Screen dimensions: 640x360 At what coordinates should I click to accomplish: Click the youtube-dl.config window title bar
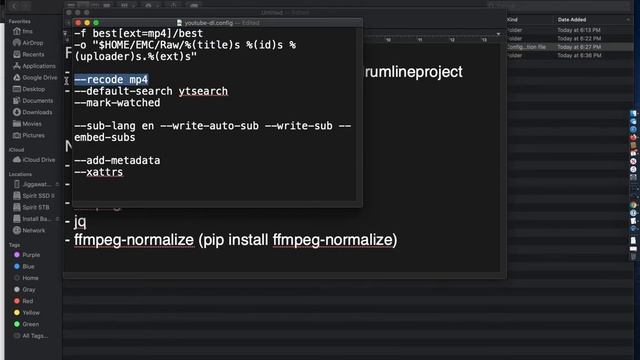(218, 23)
